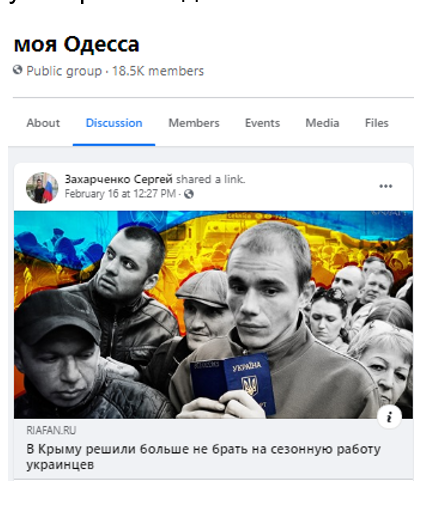Open the Media tab
Viewport: 423px width, 518px height.
[x=322, y=123]
